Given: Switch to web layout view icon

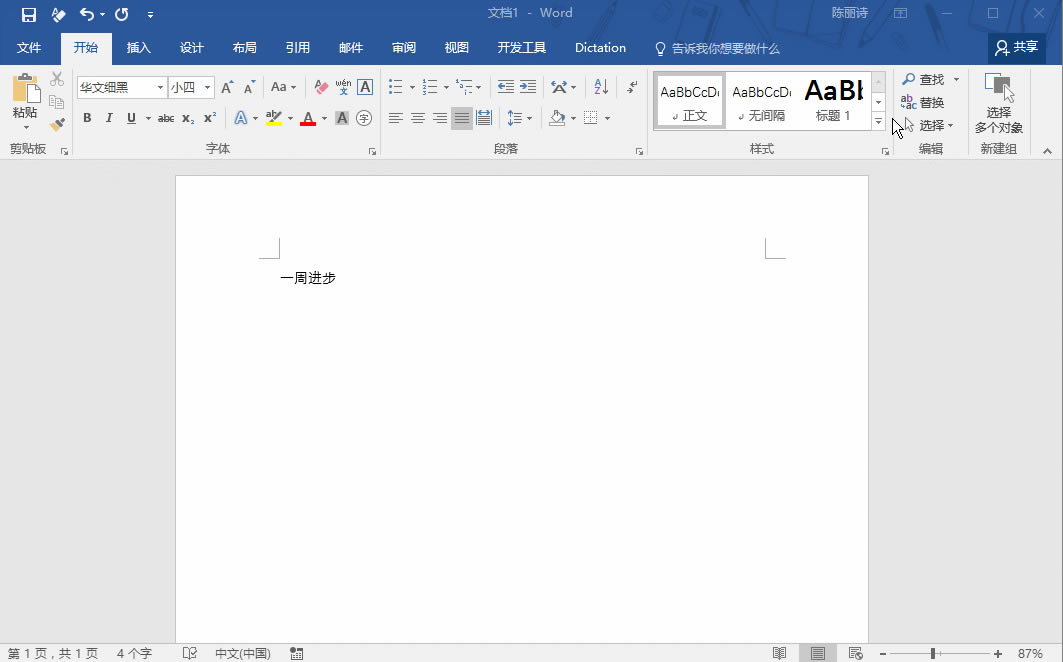Looking at the screenshot, I should tap(856, 653).
